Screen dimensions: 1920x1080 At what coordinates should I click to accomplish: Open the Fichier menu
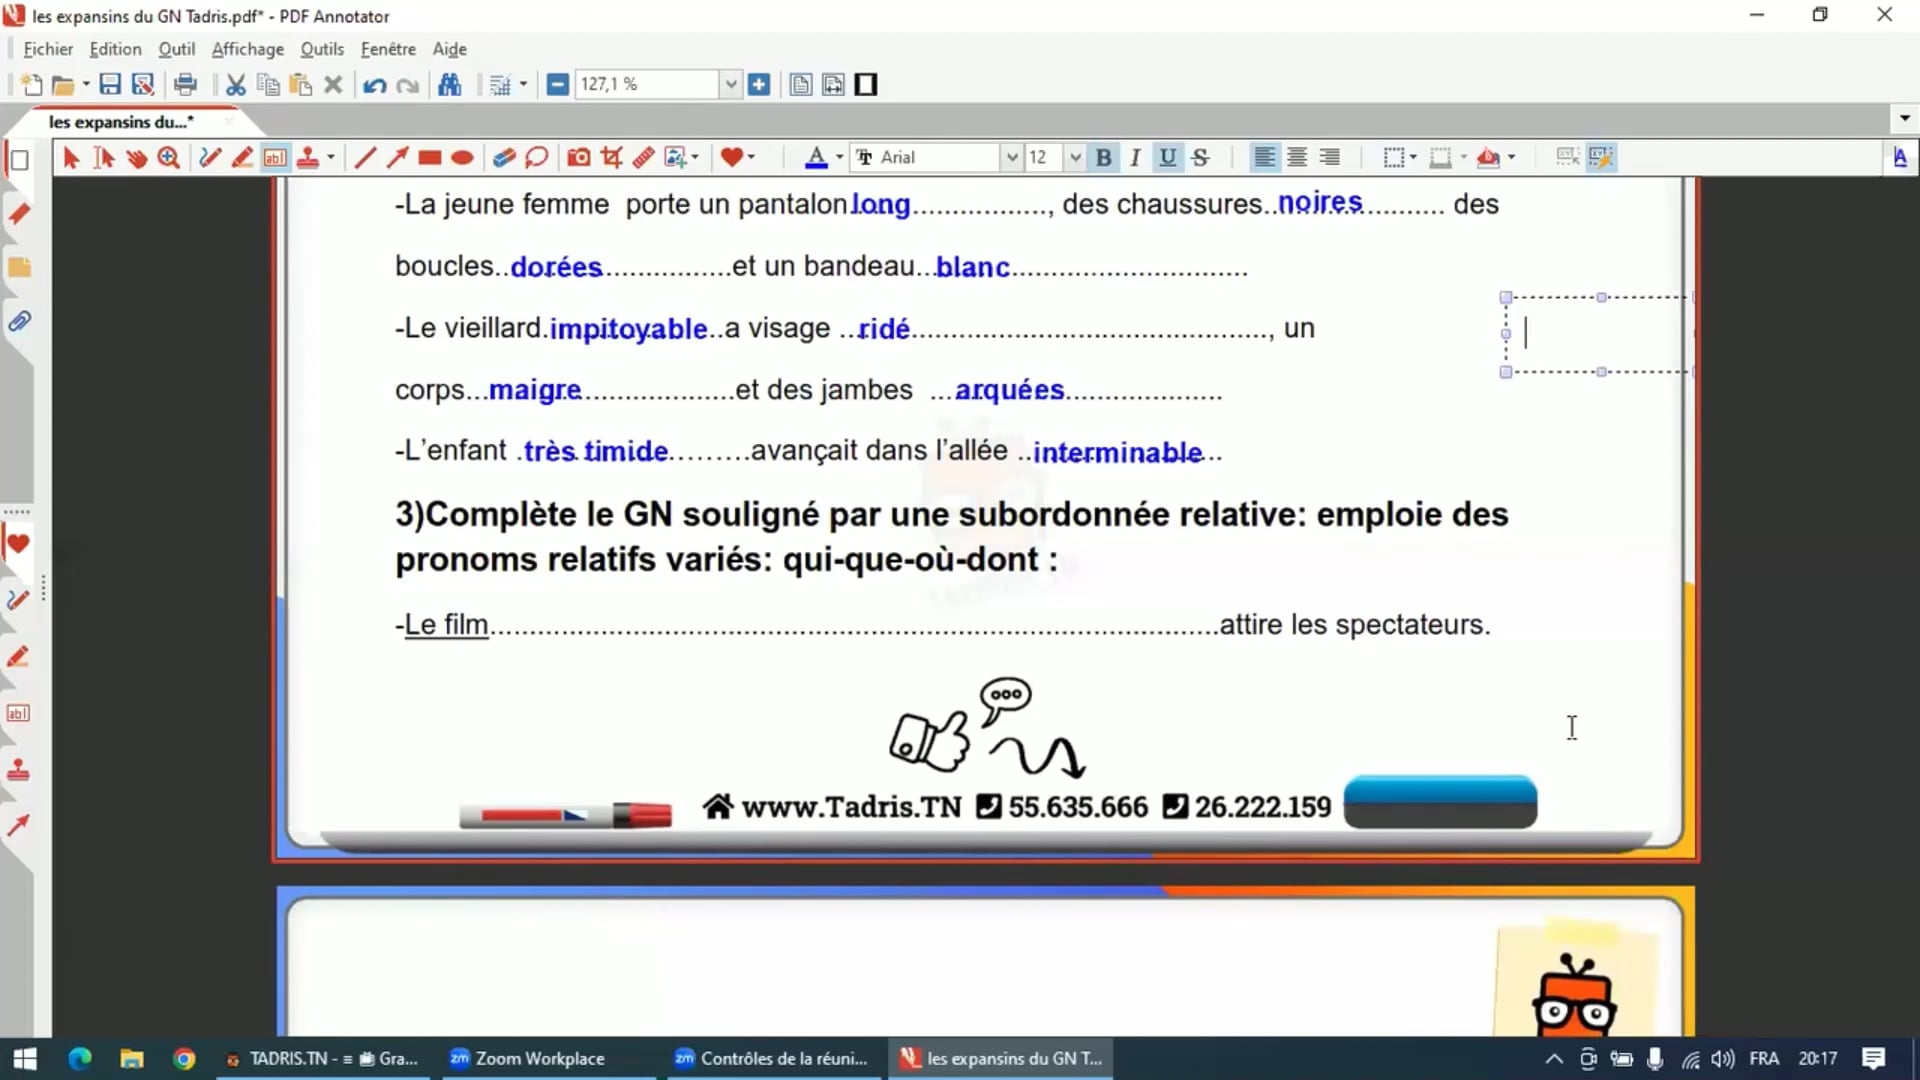click(48, 49)
